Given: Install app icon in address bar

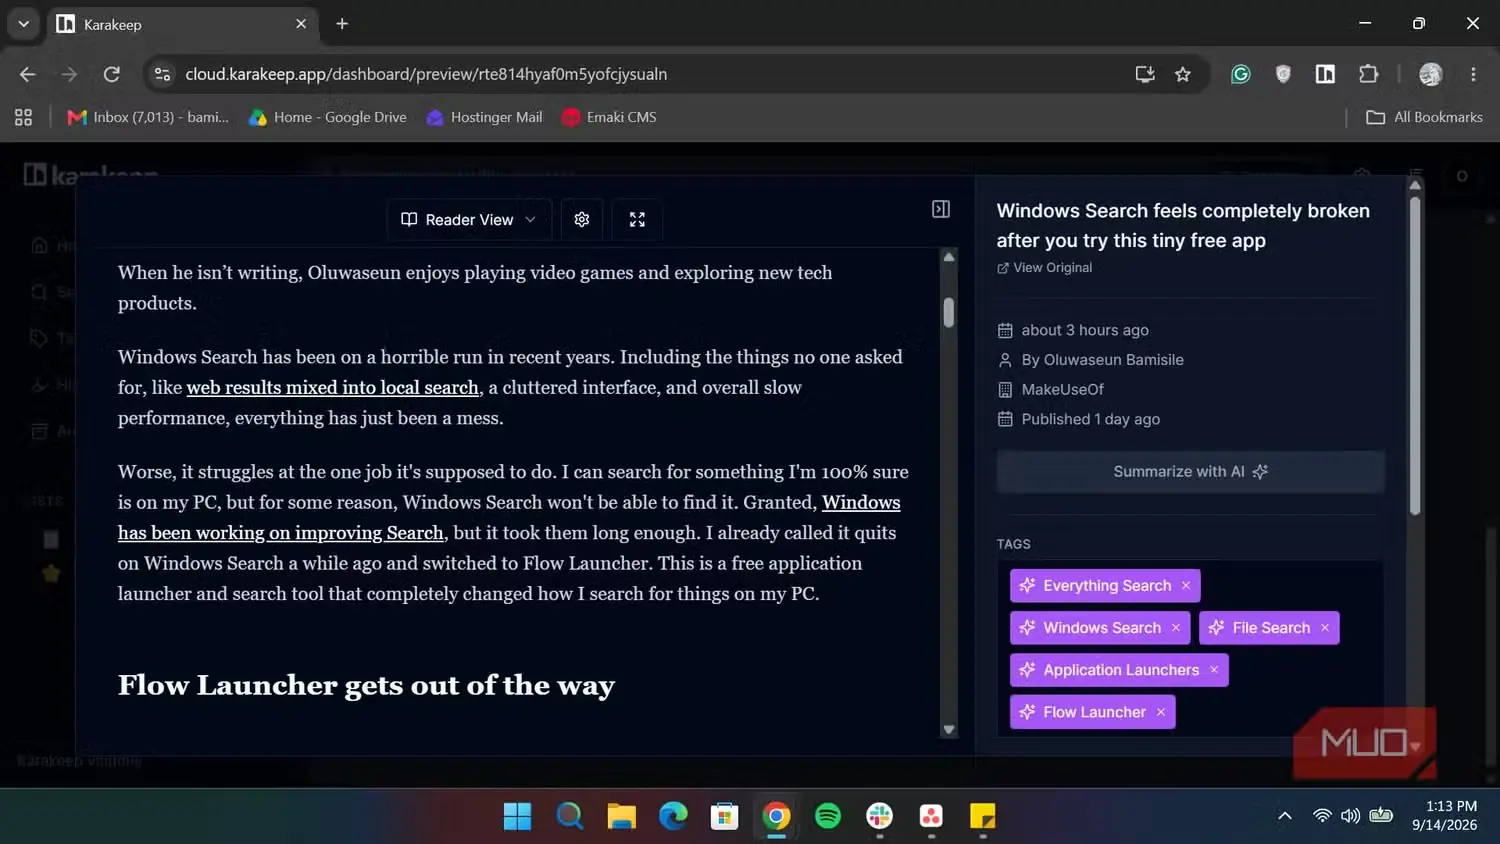Looking at the screenshot, I should [1145, 74].
